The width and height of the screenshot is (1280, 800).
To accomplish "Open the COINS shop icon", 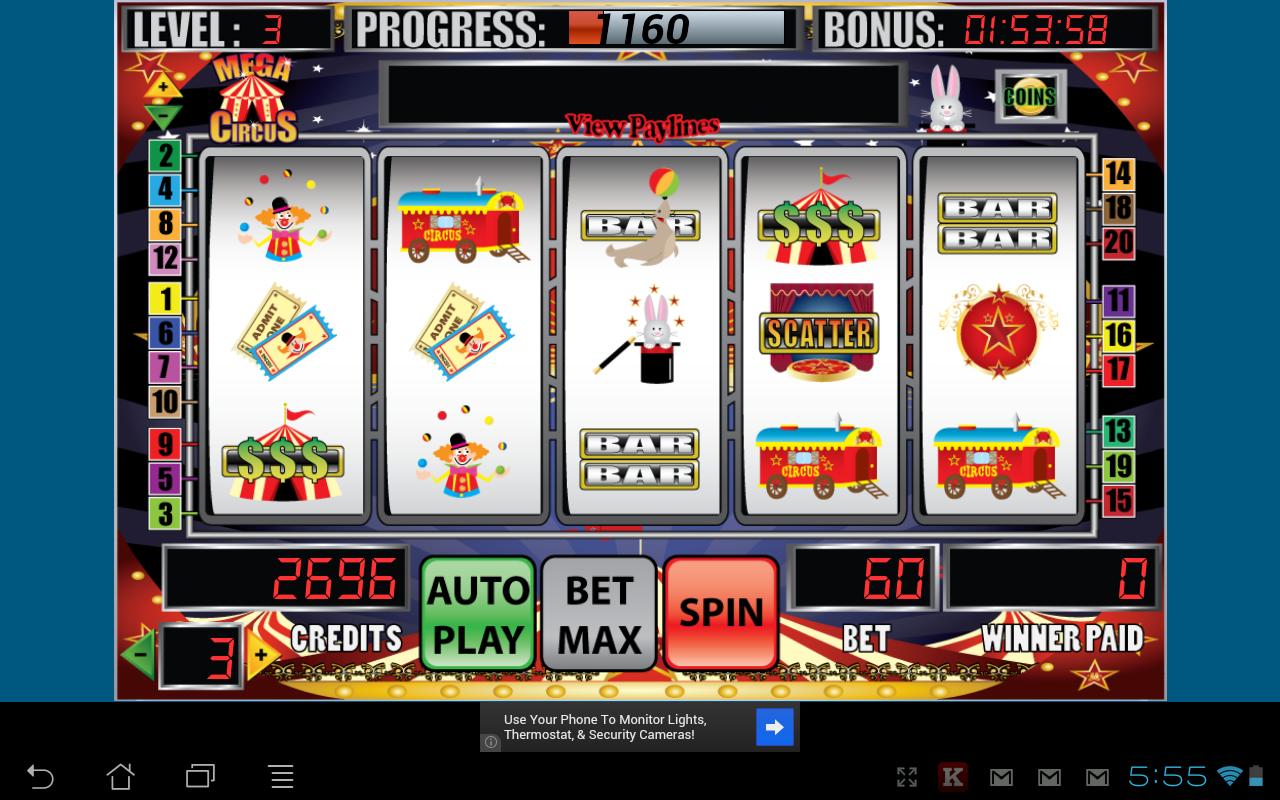I will point(1030,96).
